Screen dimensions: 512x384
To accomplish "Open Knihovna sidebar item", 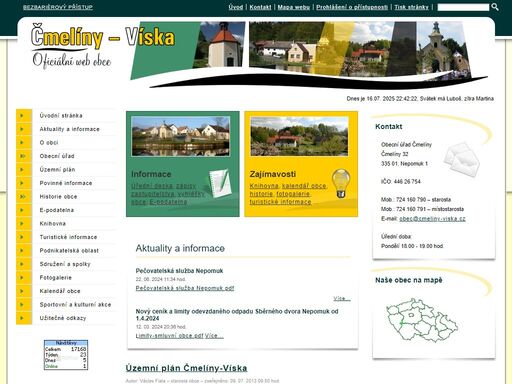I will tap(53, 224).
